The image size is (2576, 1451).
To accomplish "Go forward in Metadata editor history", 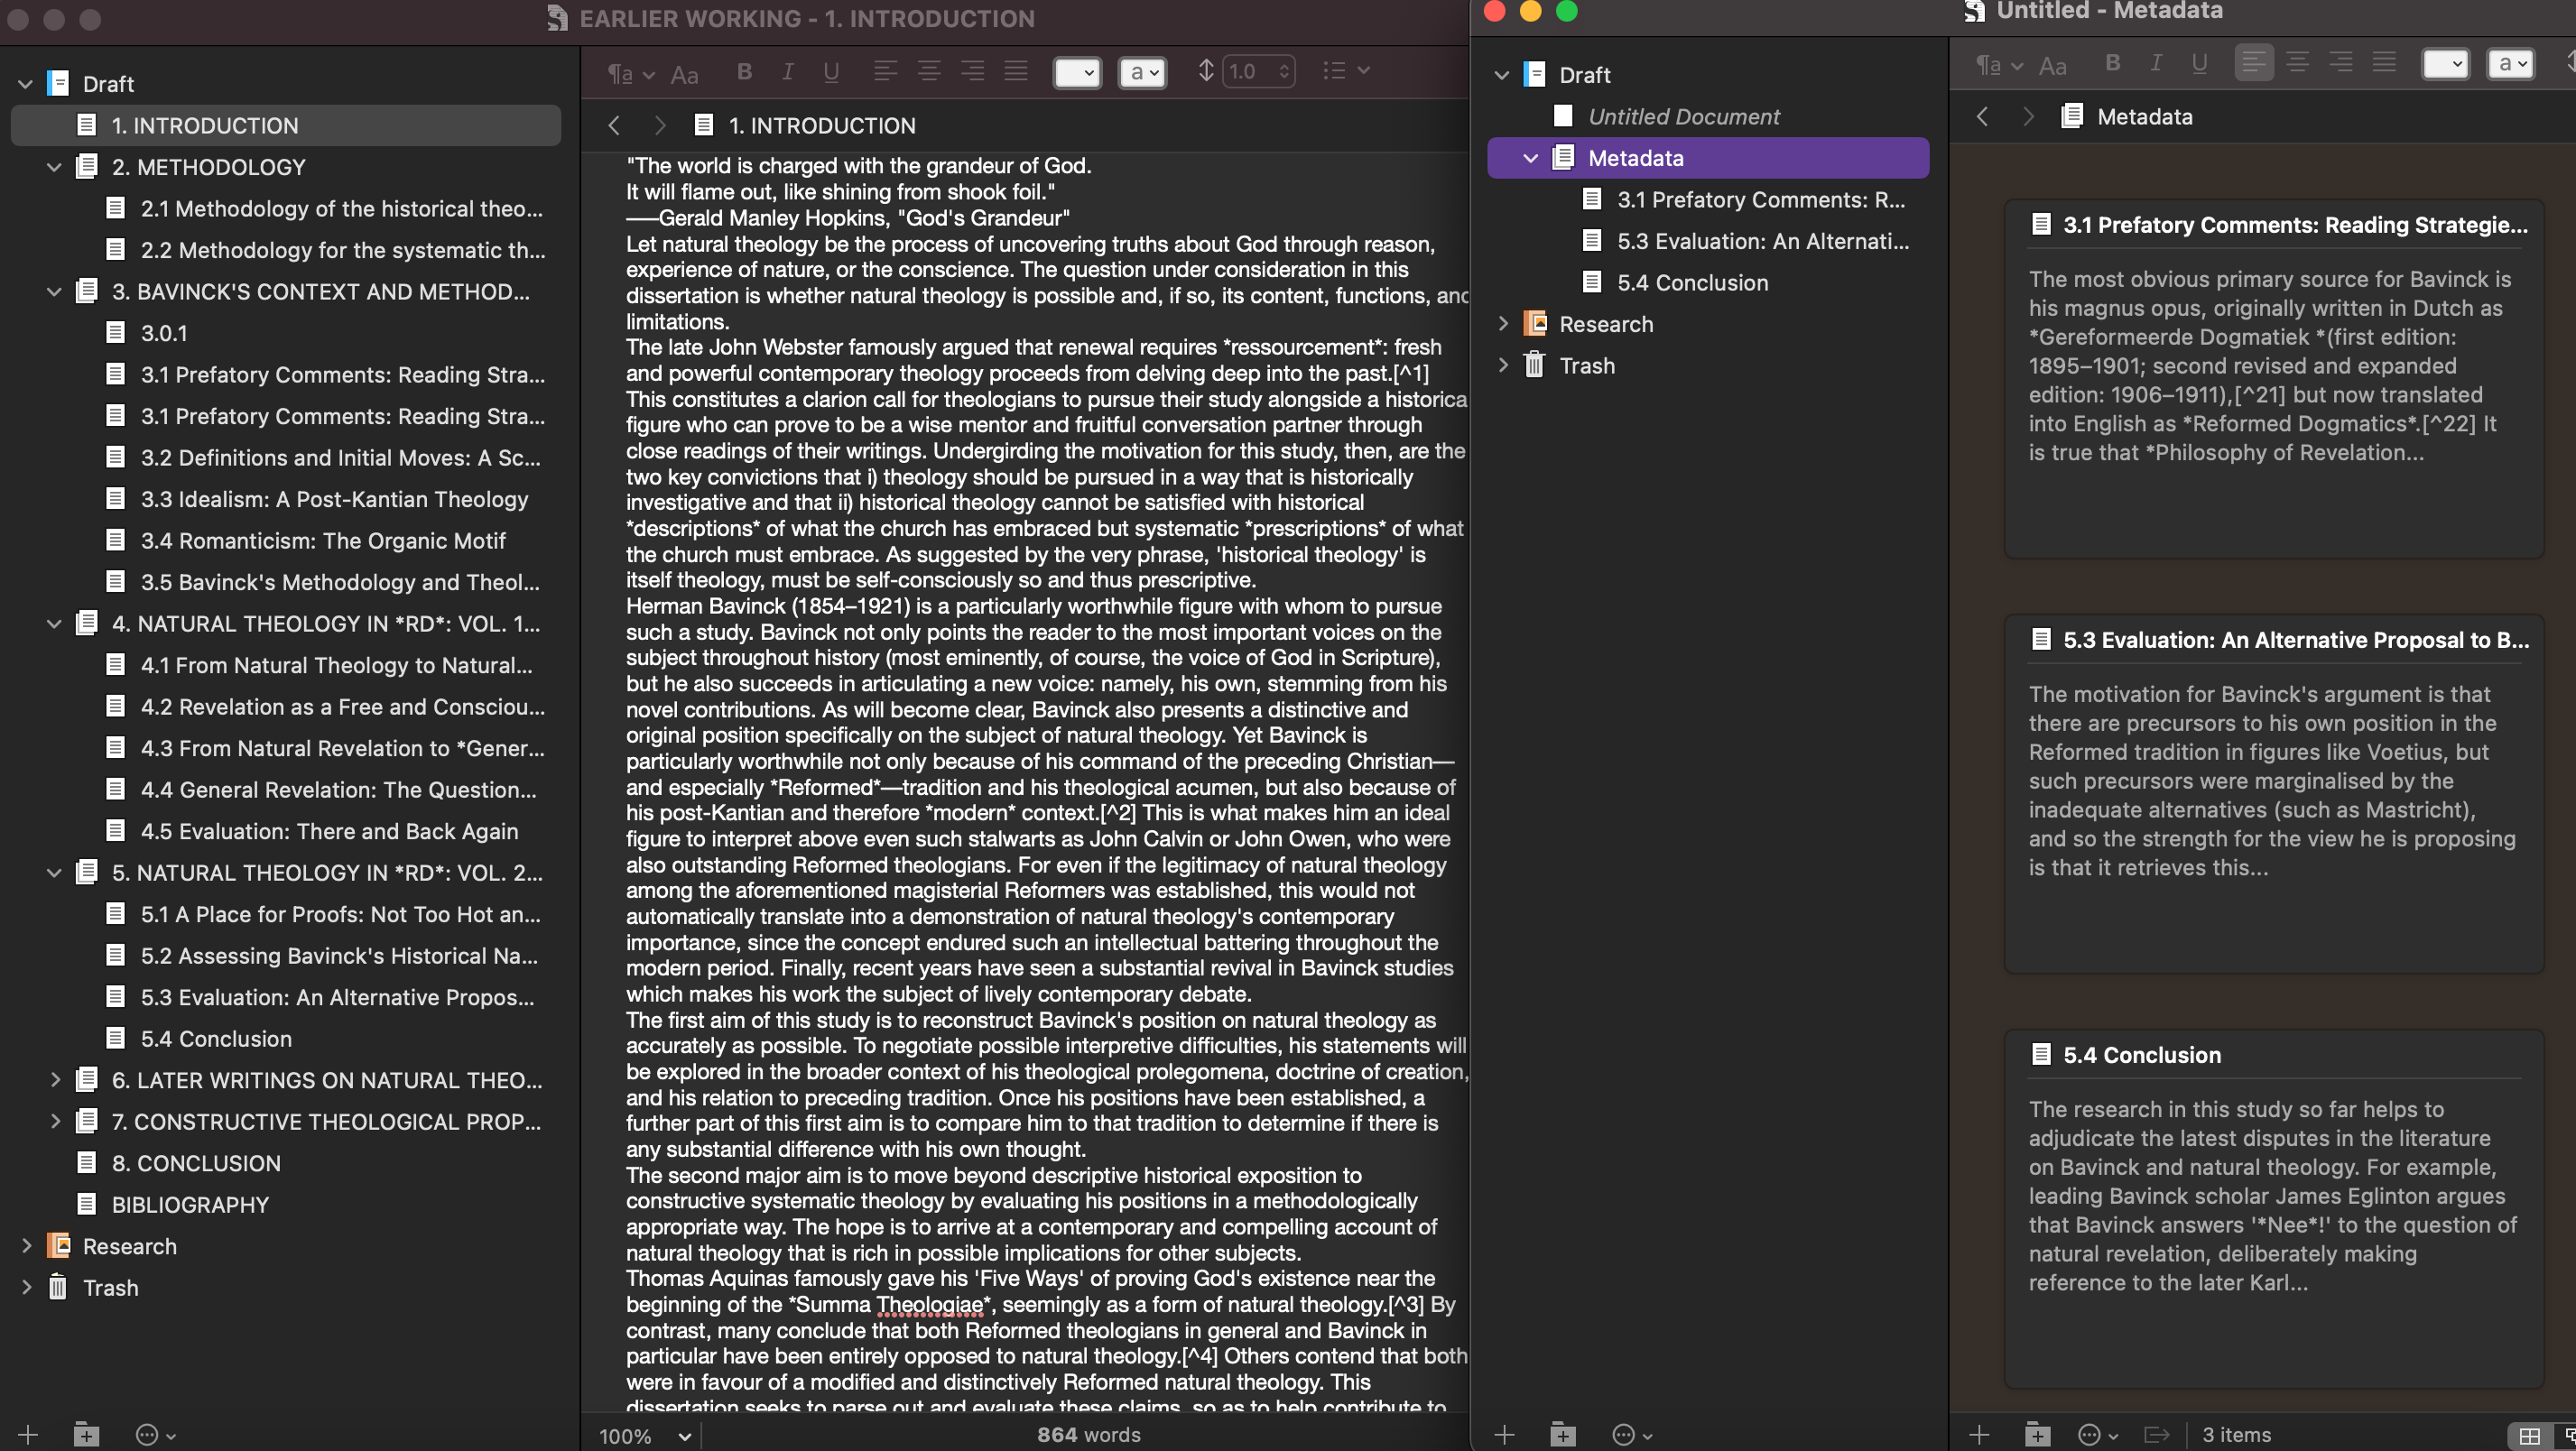I will (2028, 116).
